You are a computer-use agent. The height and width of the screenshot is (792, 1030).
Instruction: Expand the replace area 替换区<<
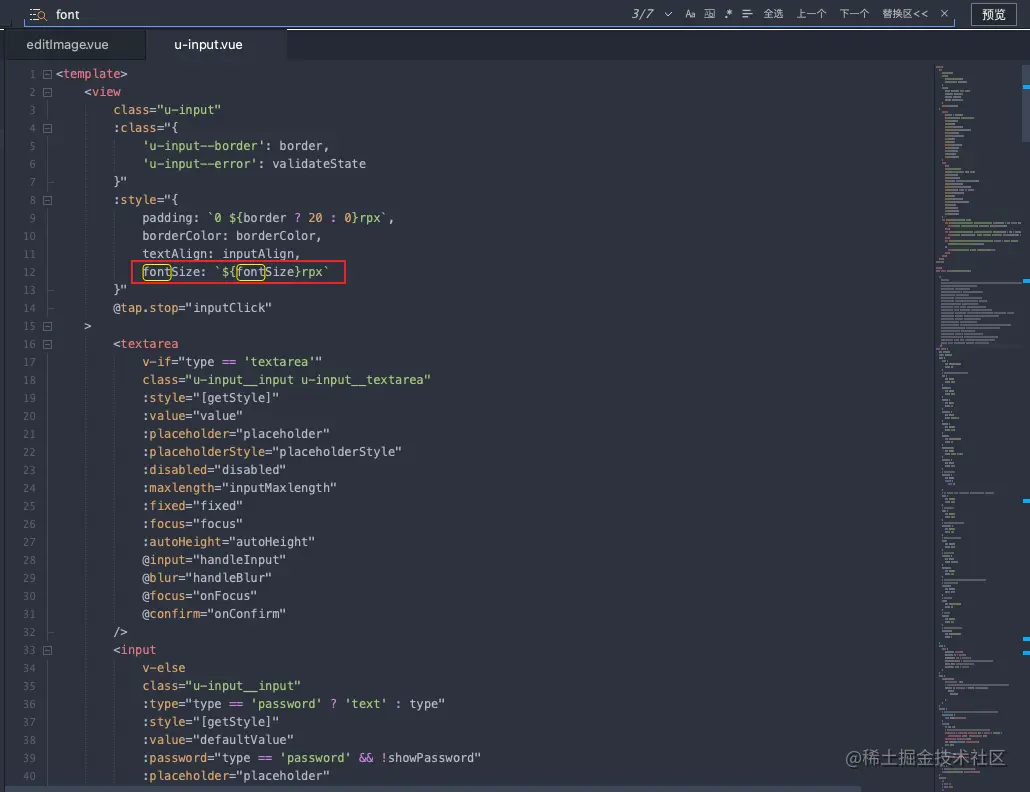pos(905,14)
